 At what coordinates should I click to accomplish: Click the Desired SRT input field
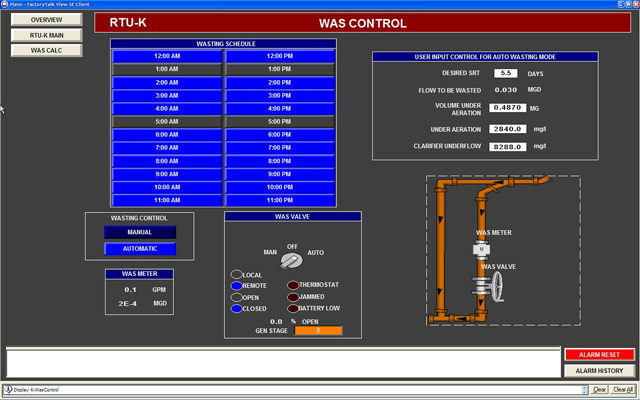pyautogui.click(x=505, y=73)
